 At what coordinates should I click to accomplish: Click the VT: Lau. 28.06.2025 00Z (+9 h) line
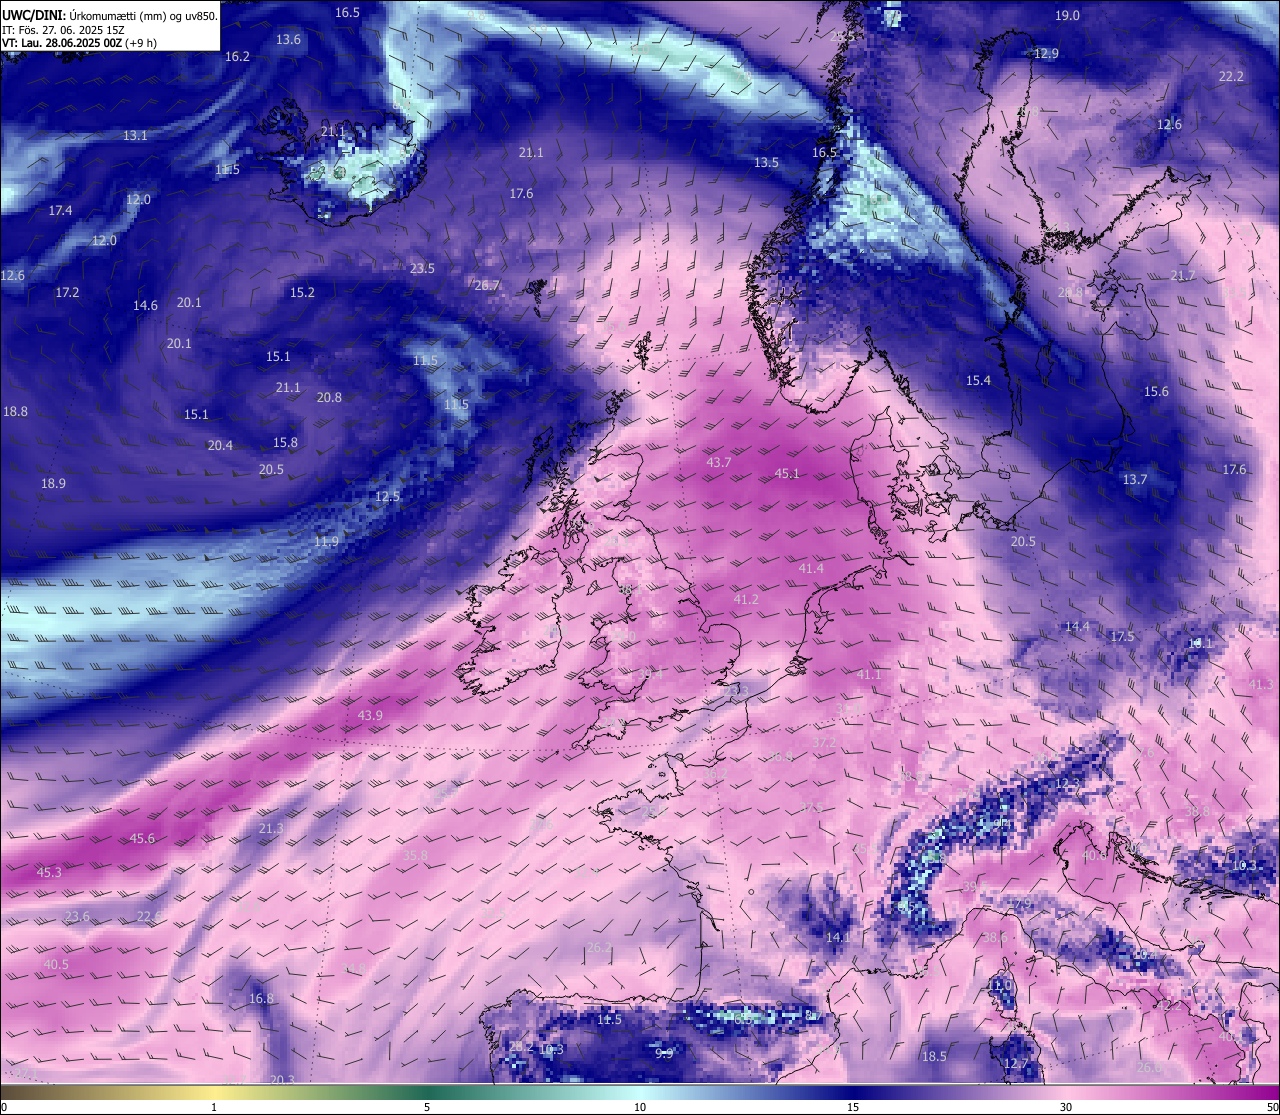[80, 43]
